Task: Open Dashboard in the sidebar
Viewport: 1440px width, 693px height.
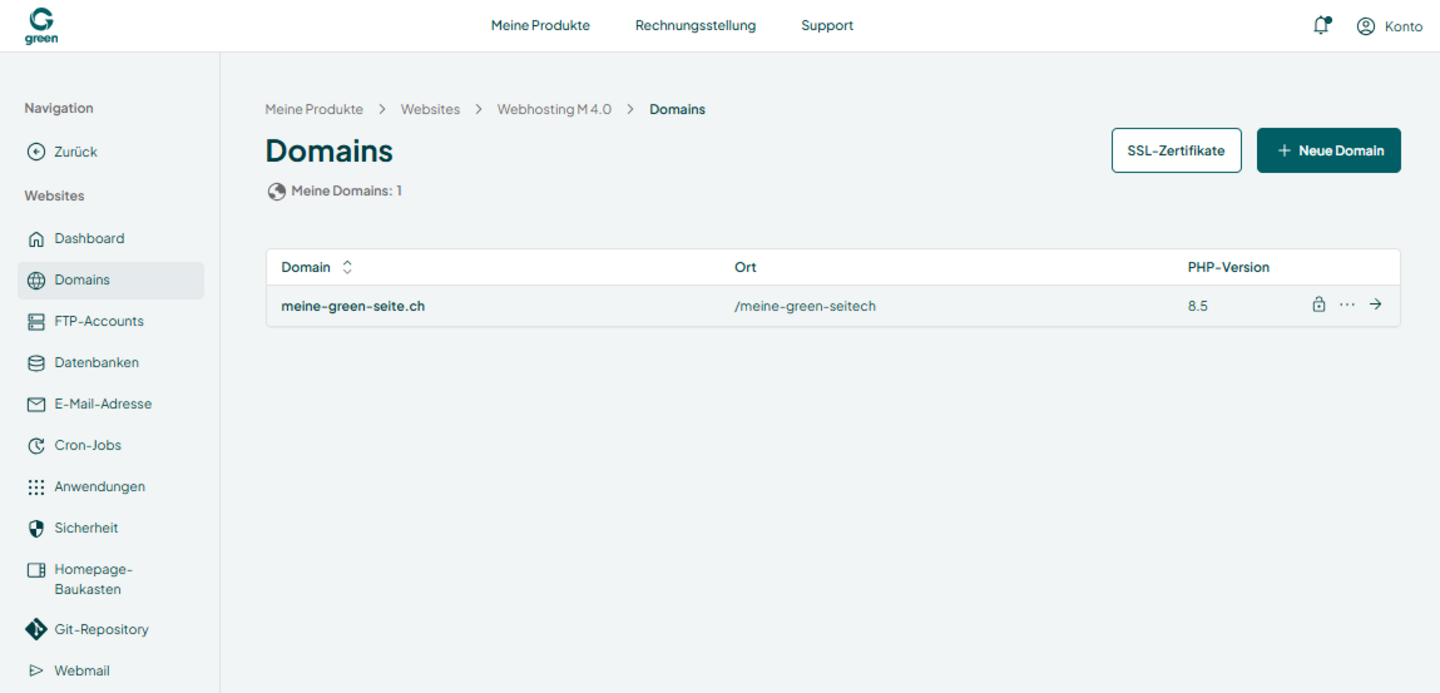Action: (x=76, y=238)
